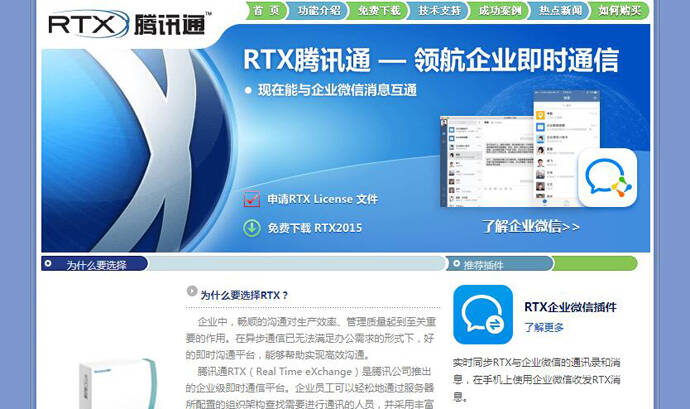690x409 pixels.
Task: Click the round bullet beside 推荐插件 header
Action: pyautogui.click(x=455, y=265)
